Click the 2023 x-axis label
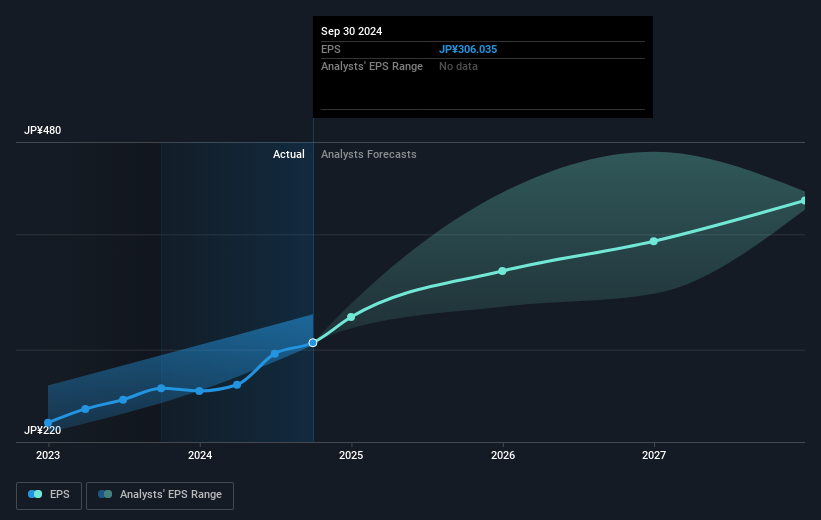The width and height of the screenshot is (821, 520). (48, 455)
